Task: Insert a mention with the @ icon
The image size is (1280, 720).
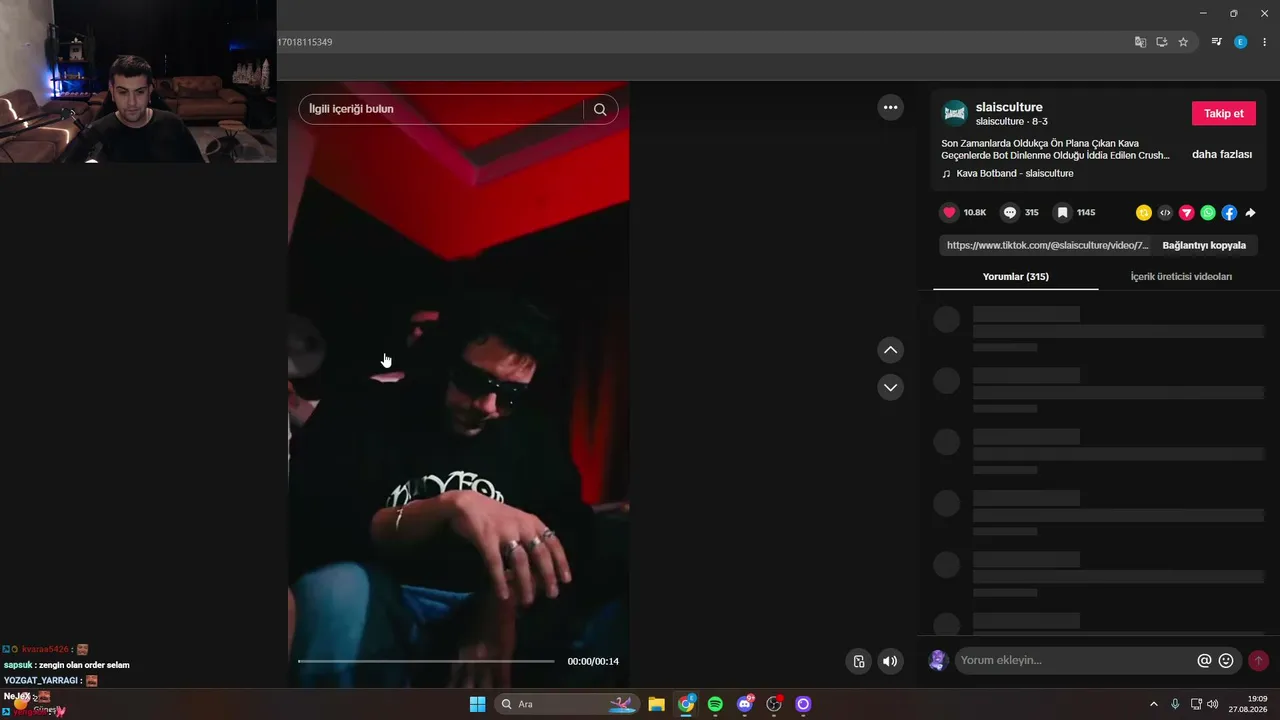Action: (x=1204, y=661)
